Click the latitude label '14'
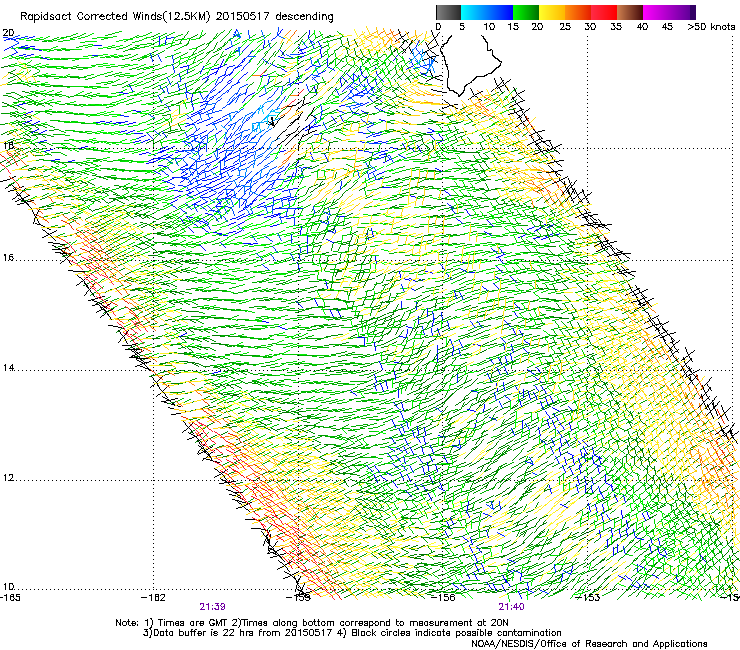Viewport: 740px width, 650px height. pyautogui.click(x=8, y=368)
